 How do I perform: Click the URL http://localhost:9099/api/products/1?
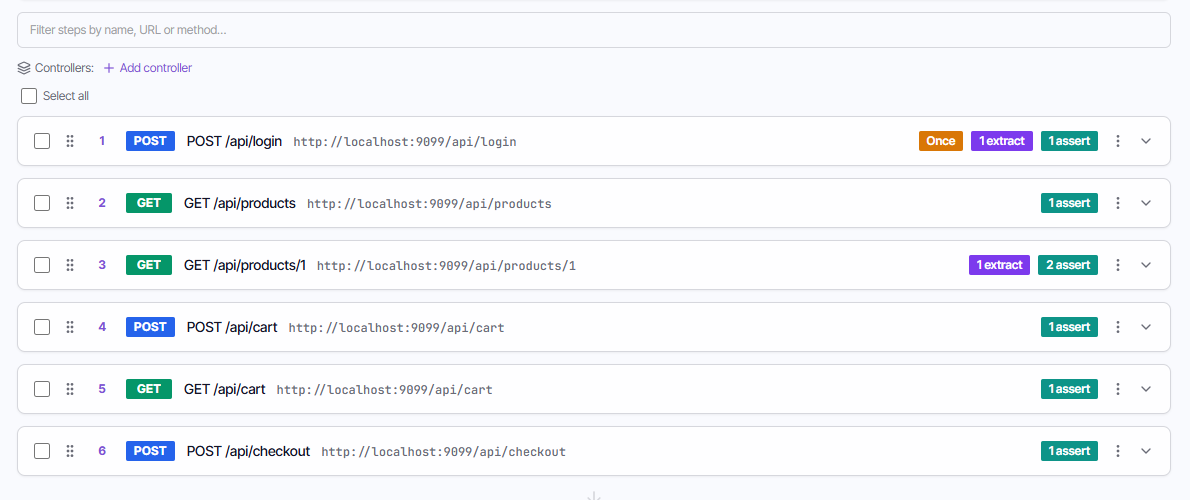446,266
